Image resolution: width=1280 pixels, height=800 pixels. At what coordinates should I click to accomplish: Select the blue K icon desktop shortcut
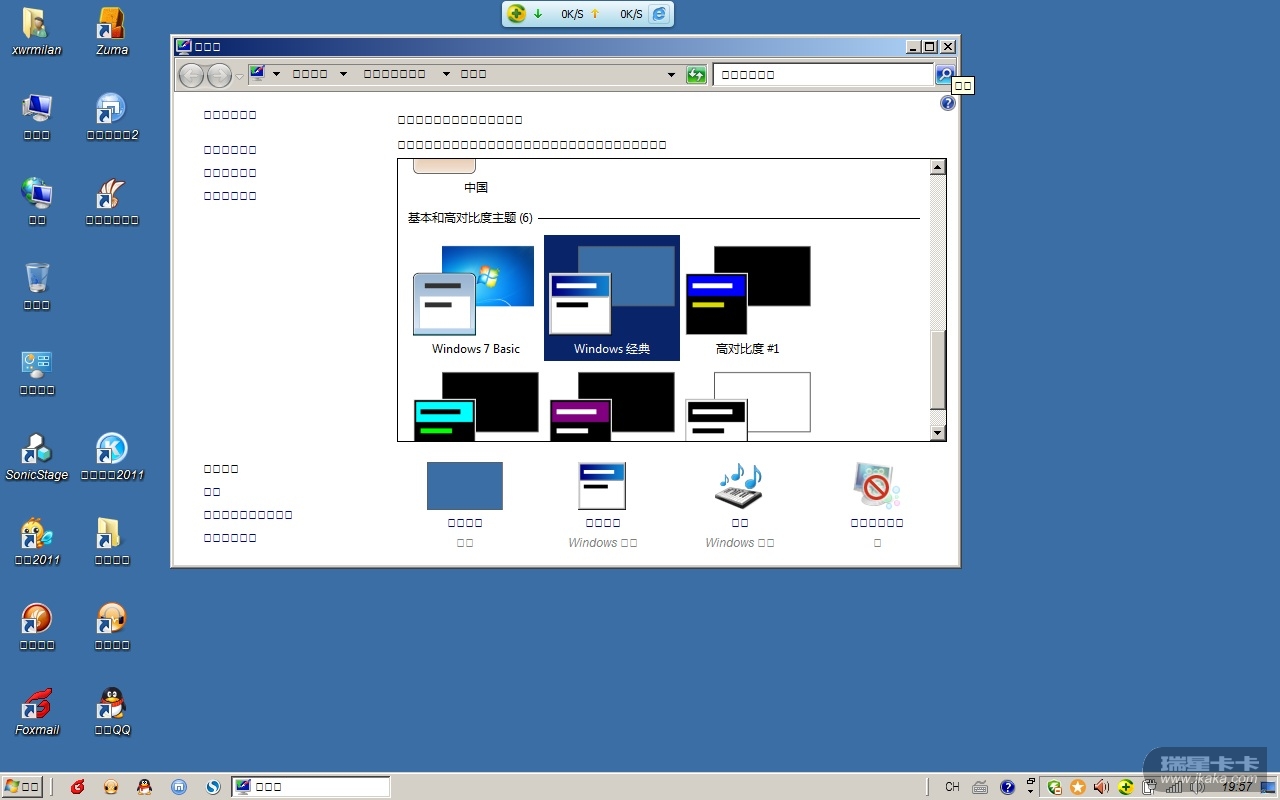(x=112, y=456)
